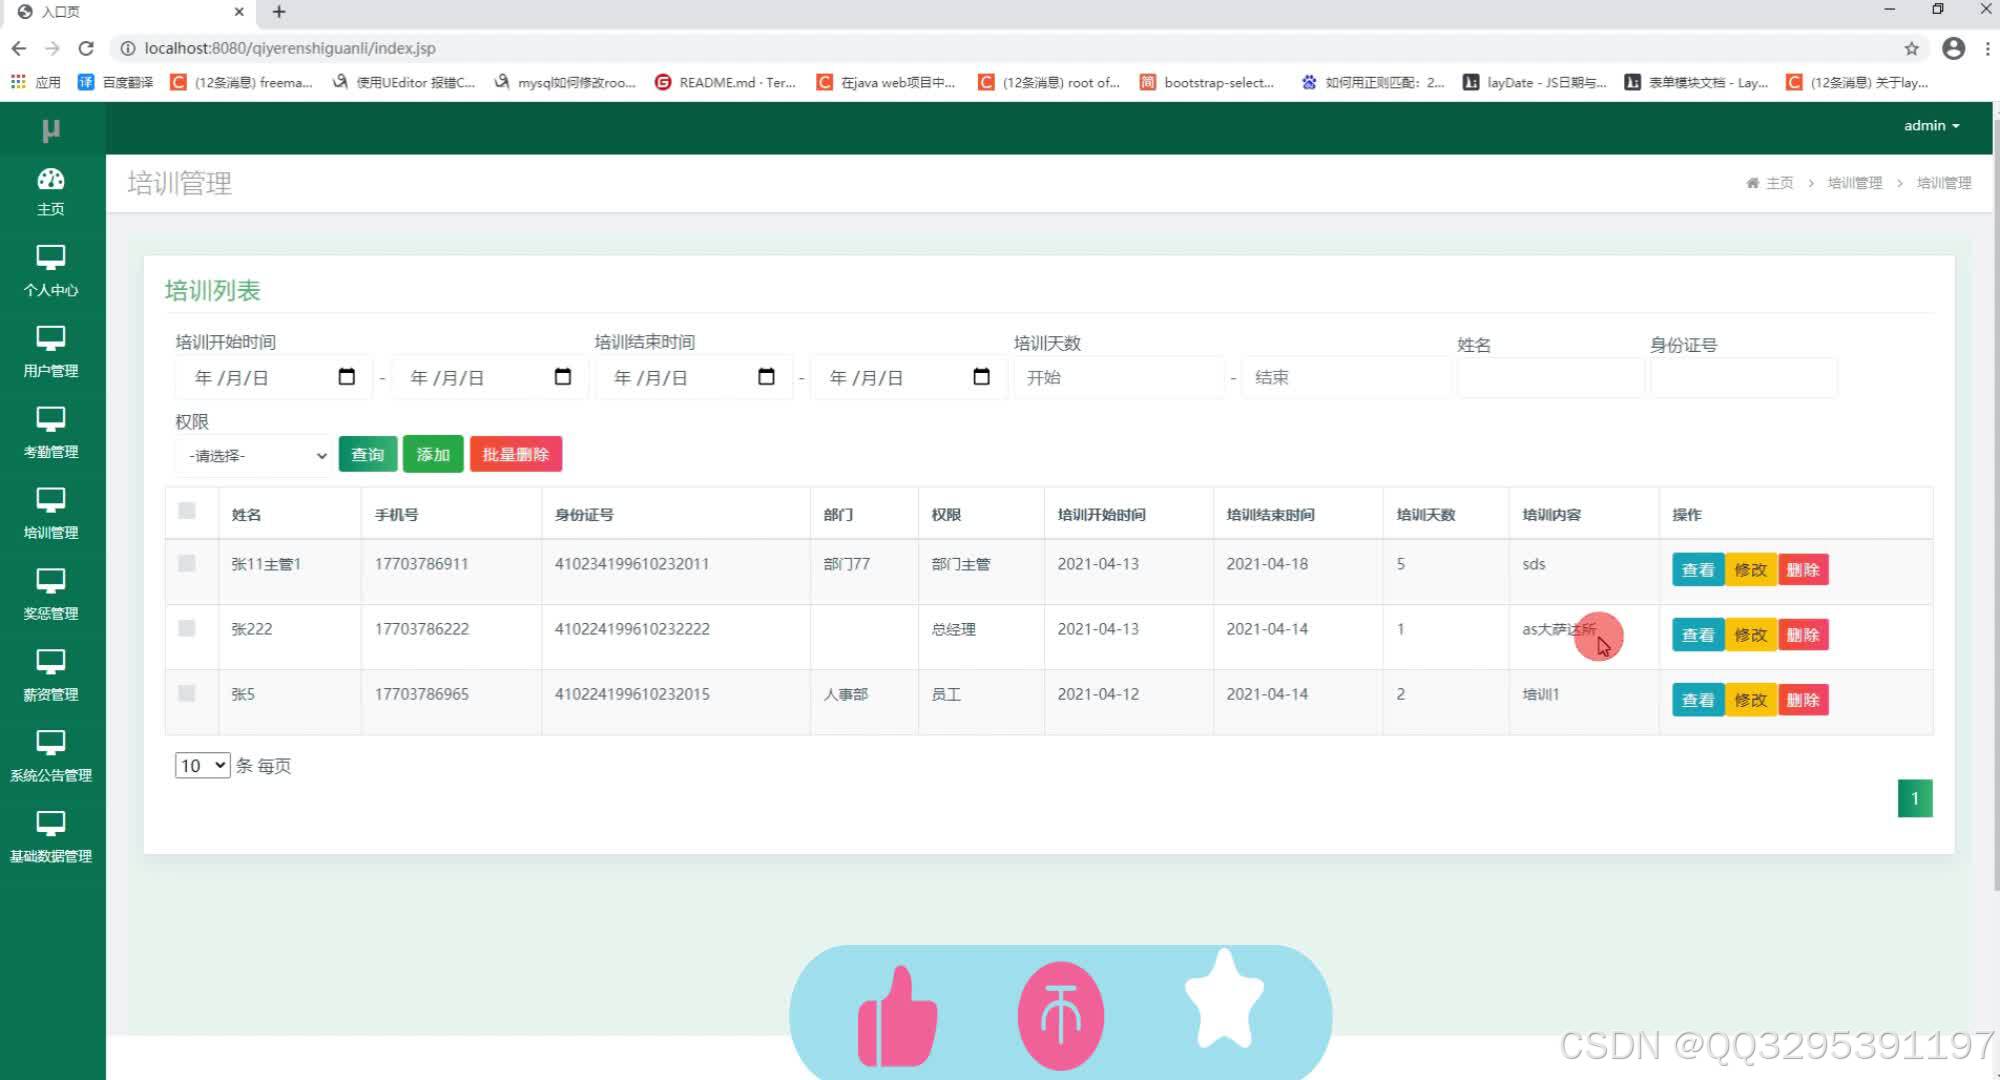Viewport: 2000px width, 1080px height.
Task: Open the 10 条每页 page size dropdown
Action: (203, 766)
